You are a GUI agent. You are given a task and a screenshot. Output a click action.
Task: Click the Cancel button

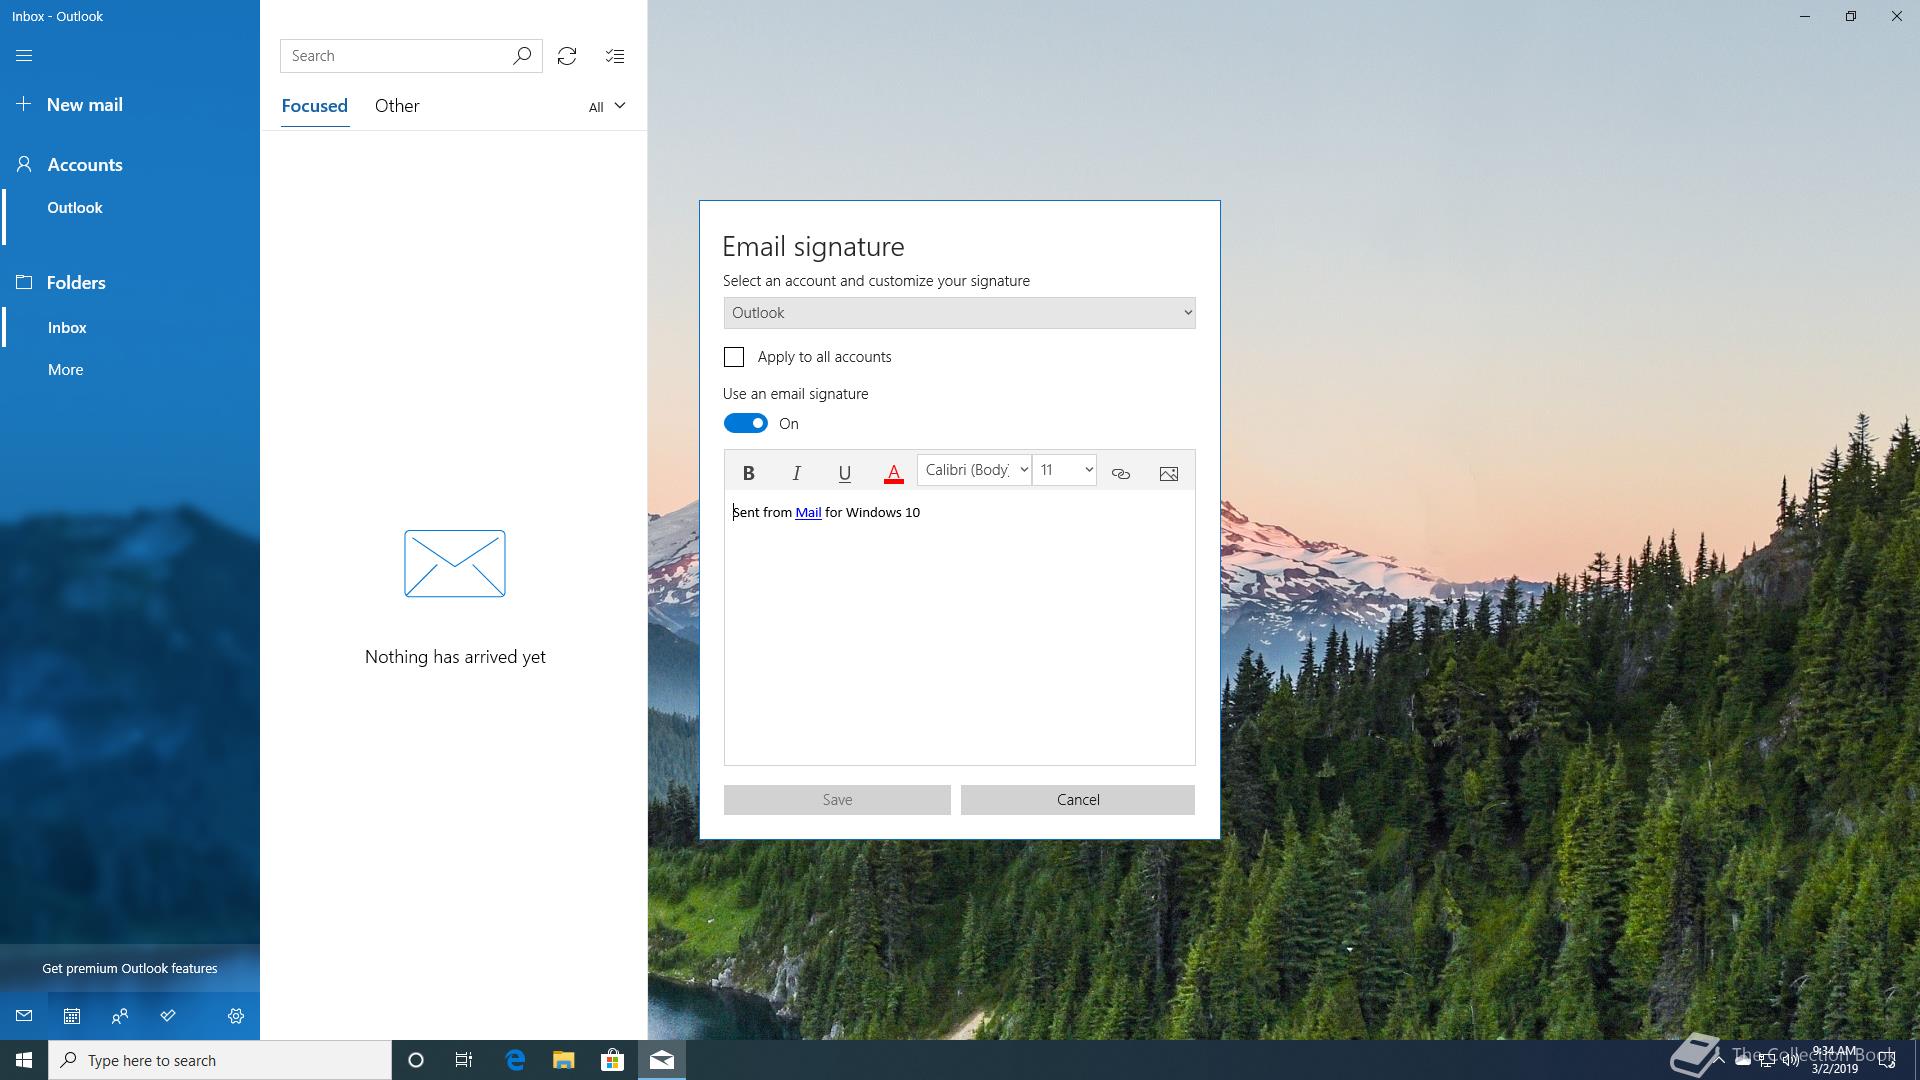coord(1077,800)
